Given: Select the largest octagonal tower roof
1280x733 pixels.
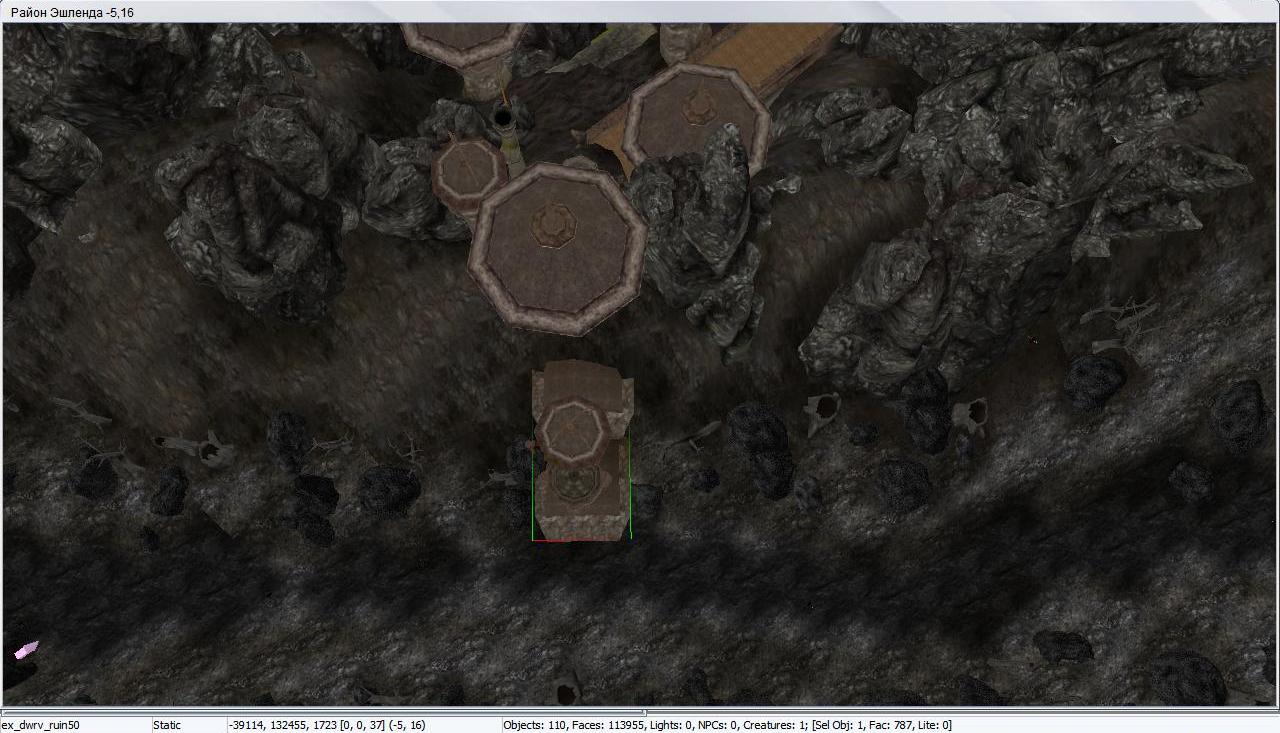Looking at the screenshot, I should pyautogui.click(x=557, y=249).
